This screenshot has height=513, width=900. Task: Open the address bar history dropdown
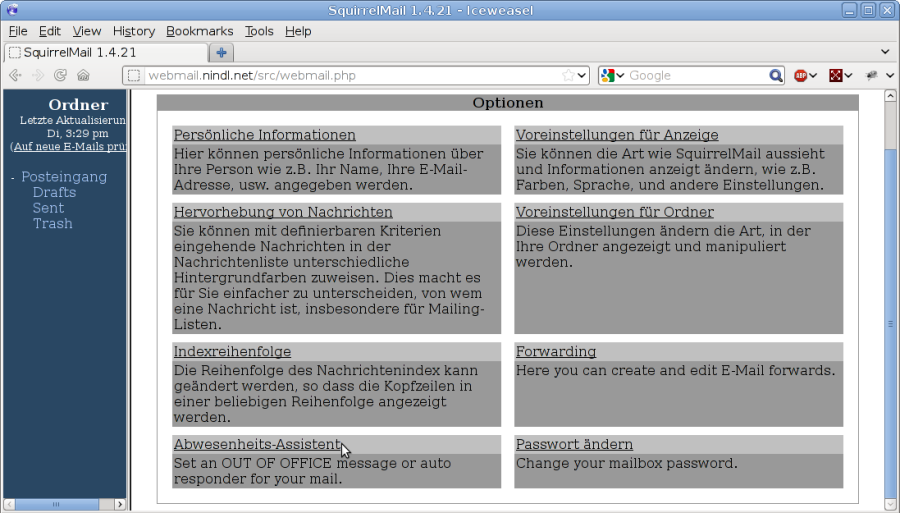point(582,75)
